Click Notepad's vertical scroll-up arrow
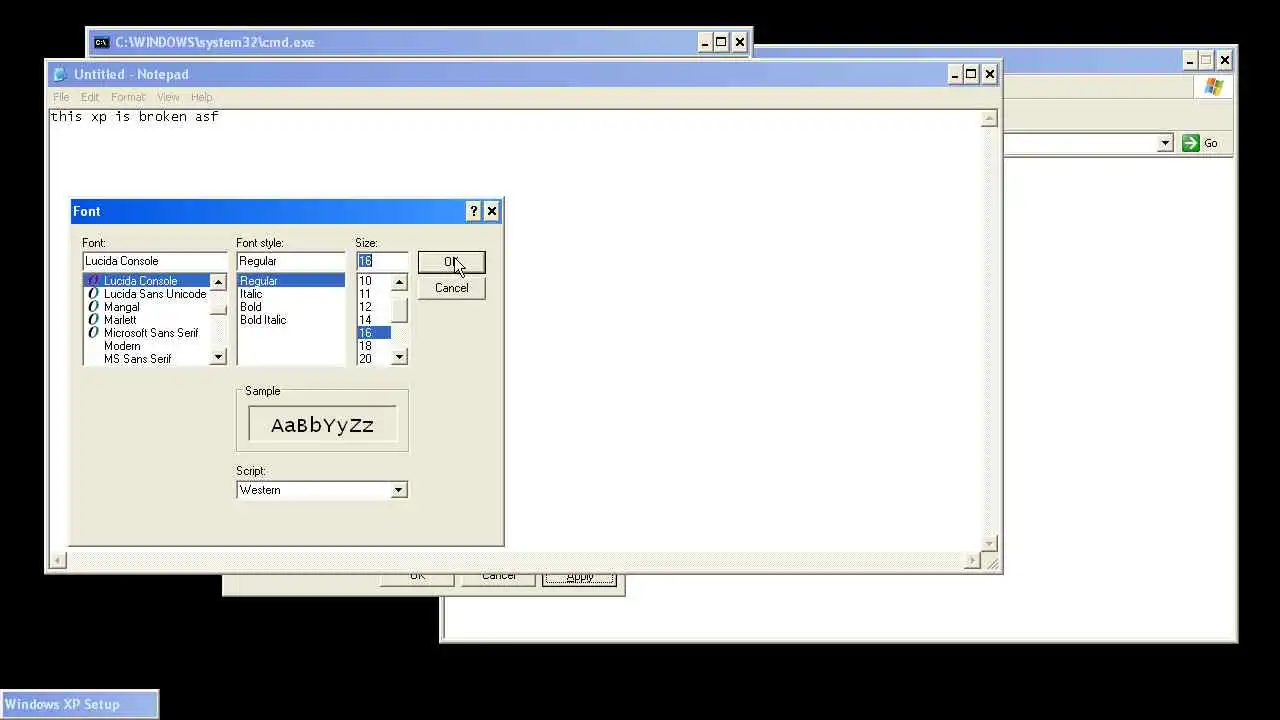Viewport: 1280px width, 720px height. click(x=989, y=118)
